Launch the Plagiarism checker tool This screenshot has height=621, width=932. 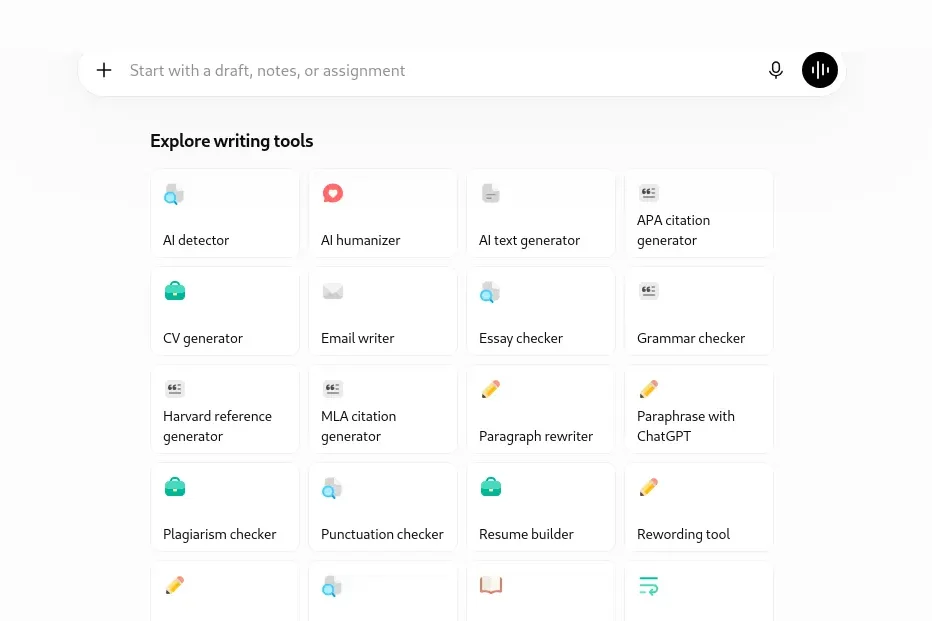225,507
